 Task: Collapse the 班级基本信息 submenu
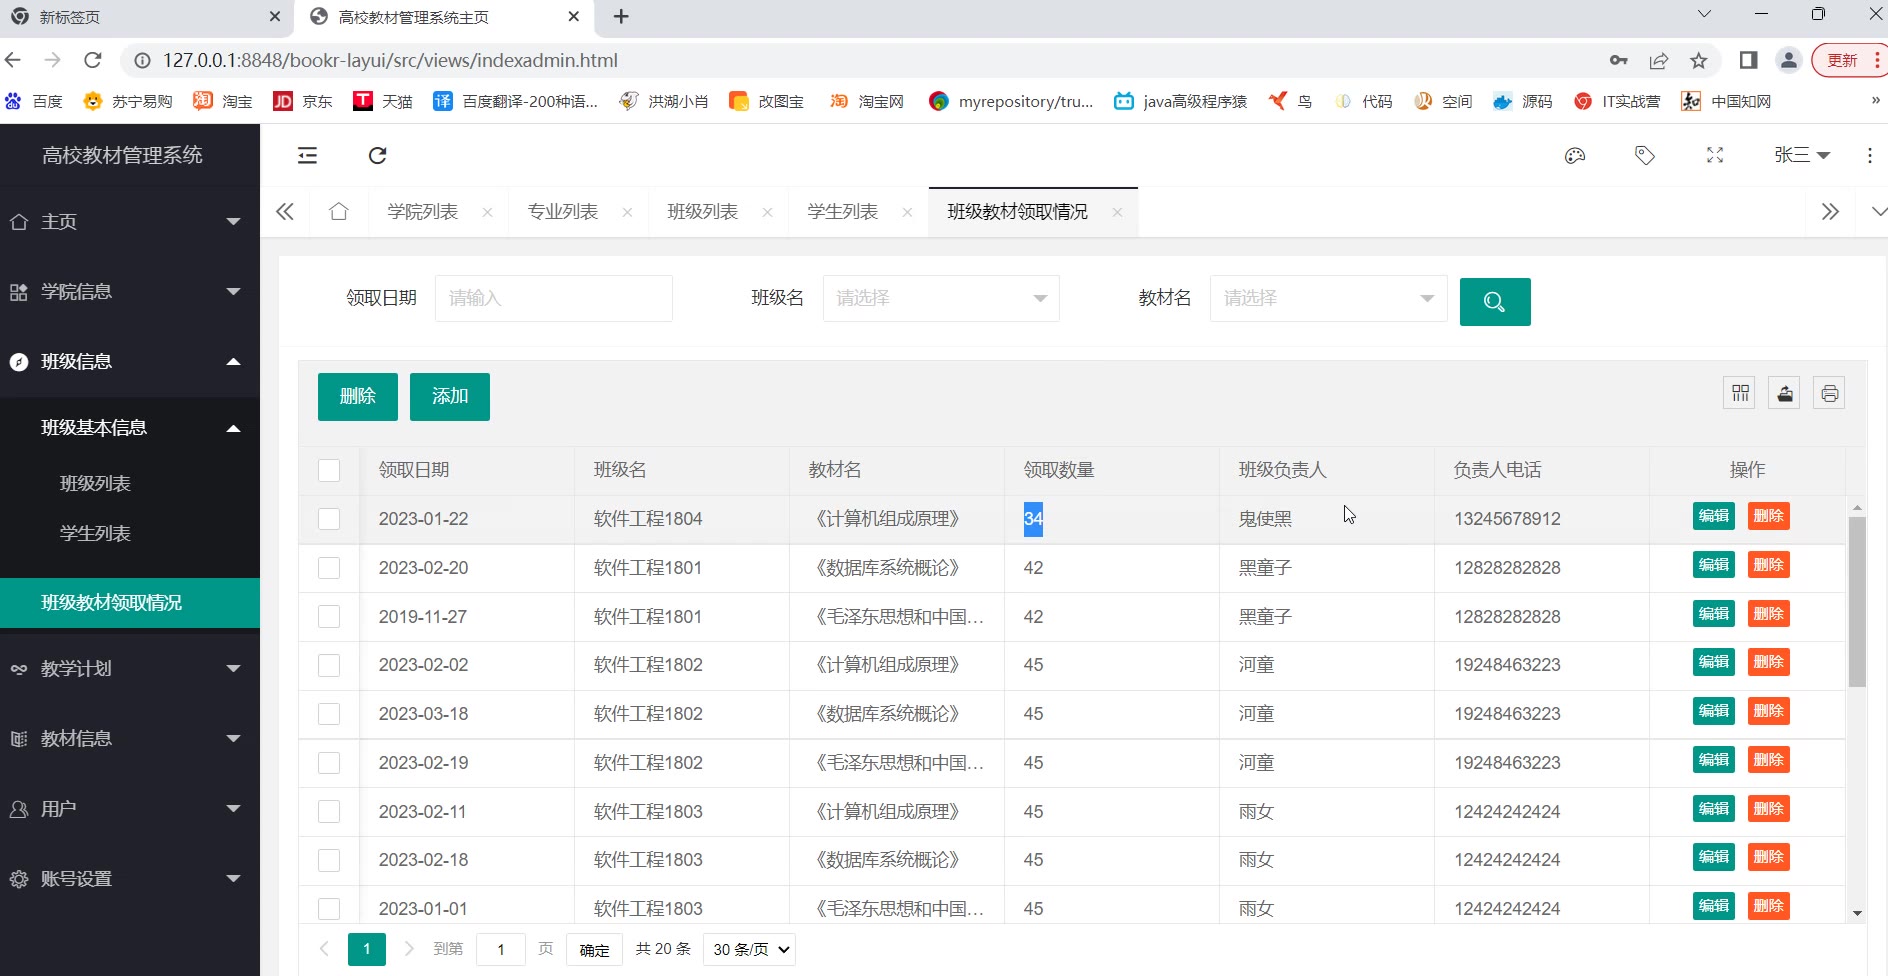tap(130, 428)
